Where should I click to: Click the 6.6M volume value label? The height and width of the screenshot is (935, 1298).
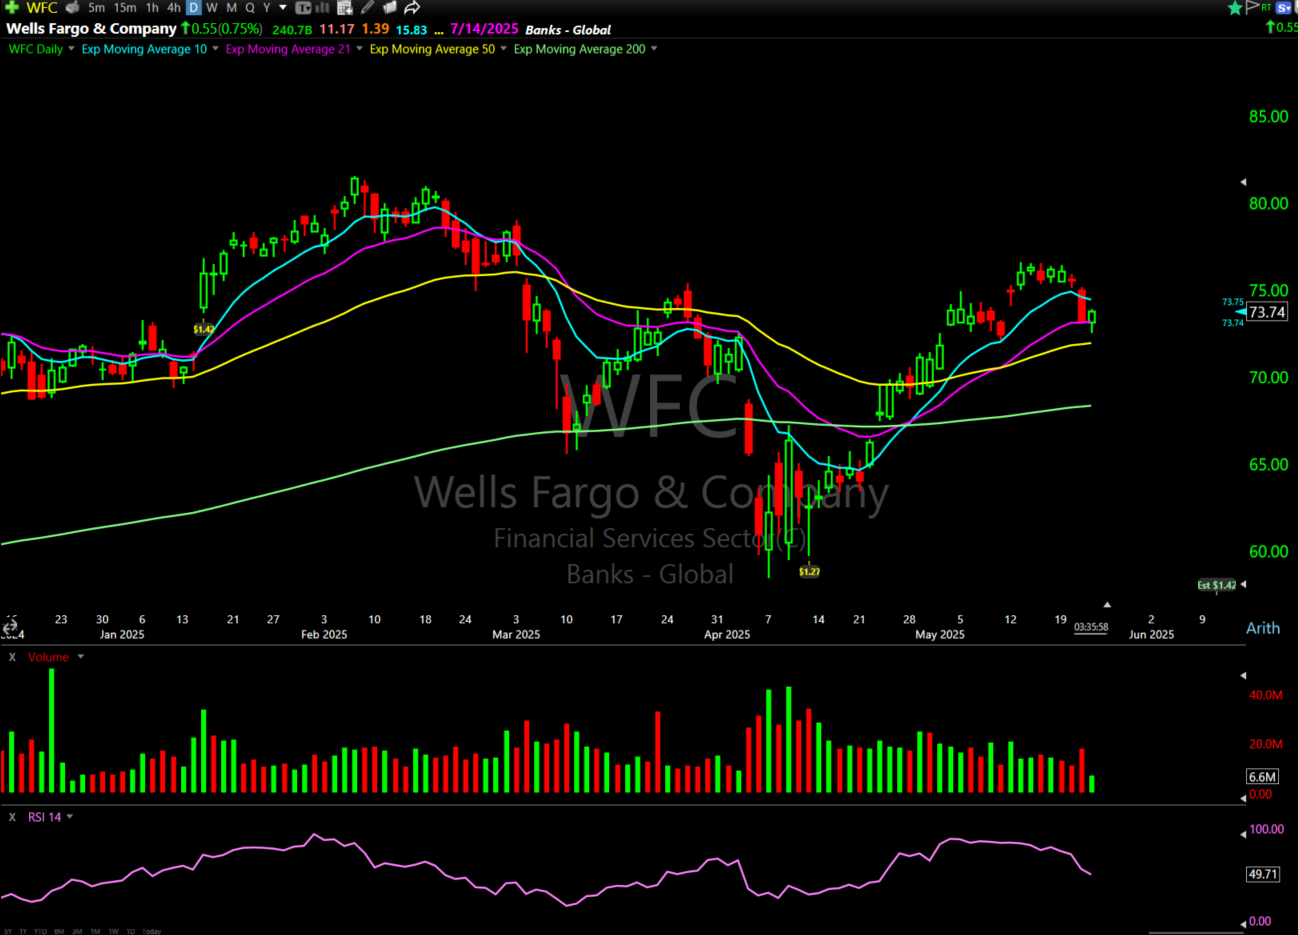point(1262,777)
